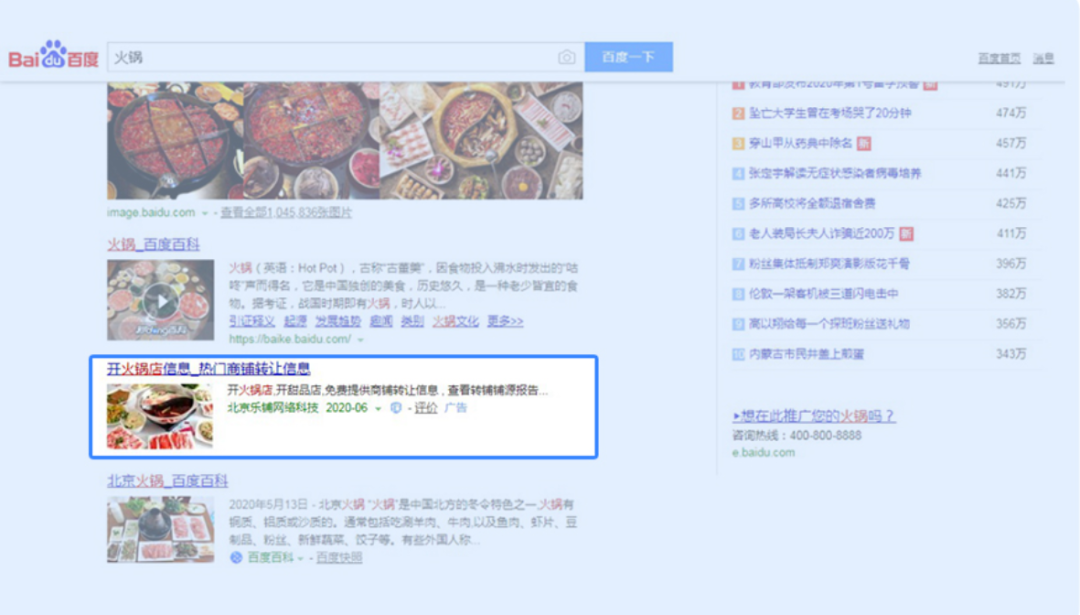Click the 更多>> link
The width and height of the screenshot is (1080, 615).
[x=505, y=321]
